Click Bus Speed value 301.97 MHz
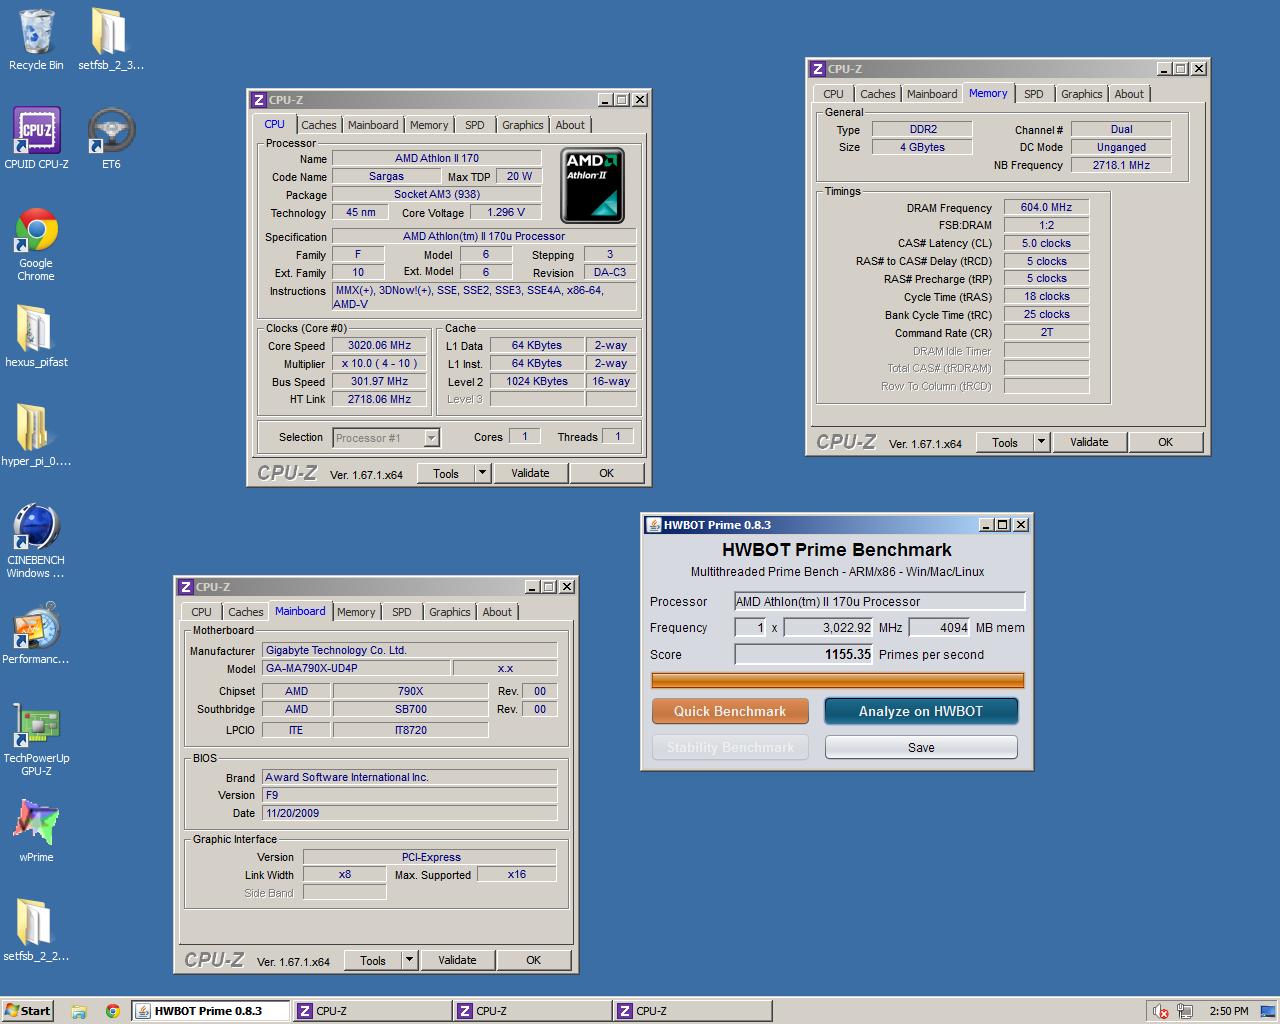Image resolution: width=1280 pixels, height=1024 pixels. [x=379, y=381]
